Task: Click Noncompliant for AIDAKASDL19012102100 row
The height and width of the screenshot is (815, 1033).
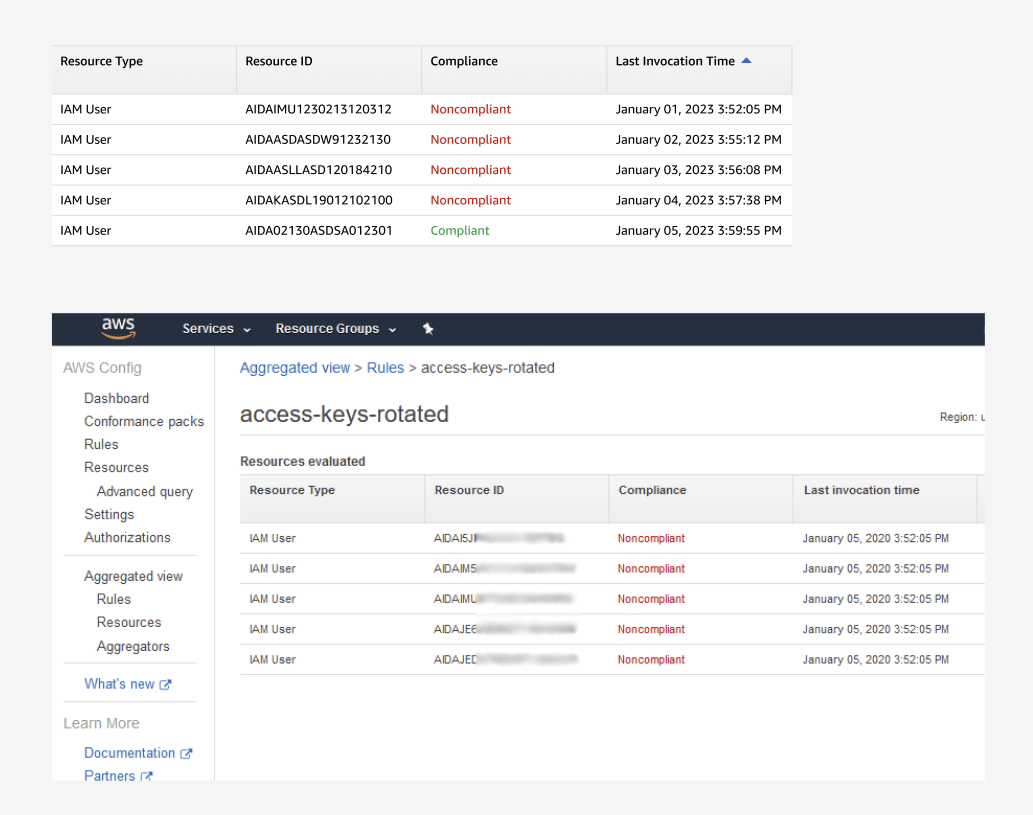Action: (470, 200)
